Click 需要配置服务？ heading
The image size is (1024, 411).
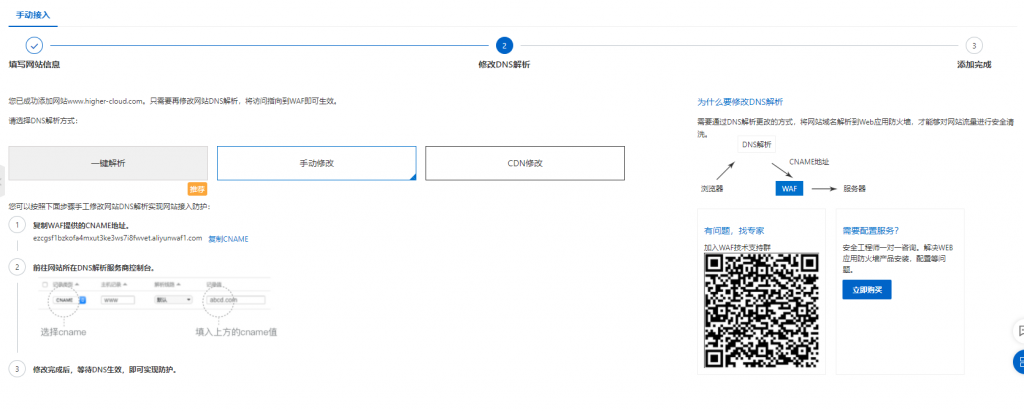click(x=871, y=231)
